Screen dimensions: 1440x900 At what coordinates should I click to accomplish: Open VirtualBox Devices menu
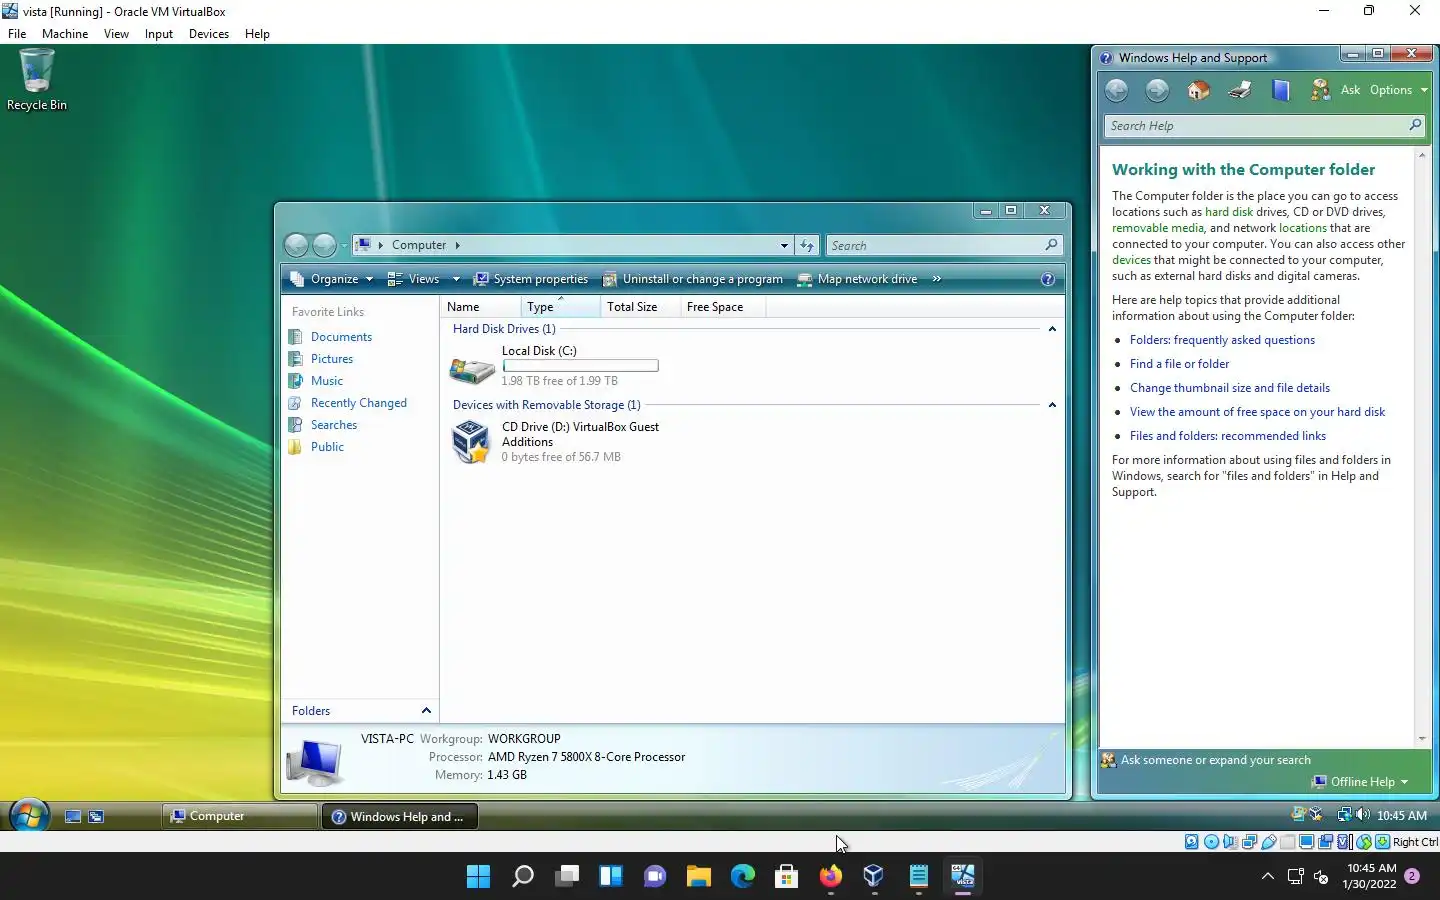pyautogui.click(x=208, y=34)
